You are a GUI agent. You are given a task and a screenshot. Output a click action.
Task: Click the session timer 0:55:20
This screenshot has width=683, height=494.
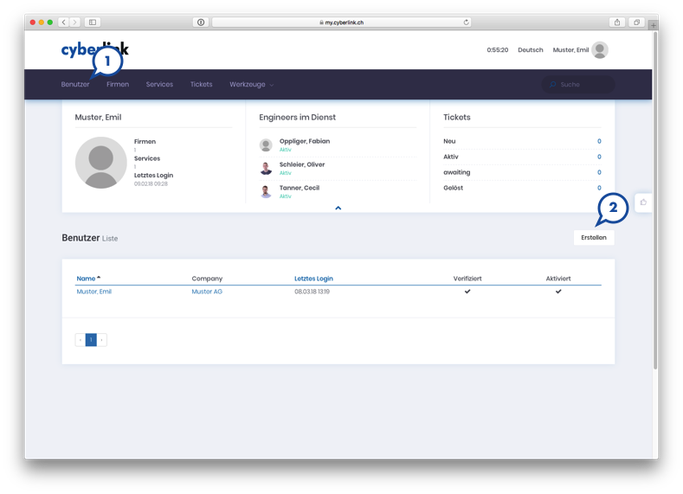click(497, 50)
